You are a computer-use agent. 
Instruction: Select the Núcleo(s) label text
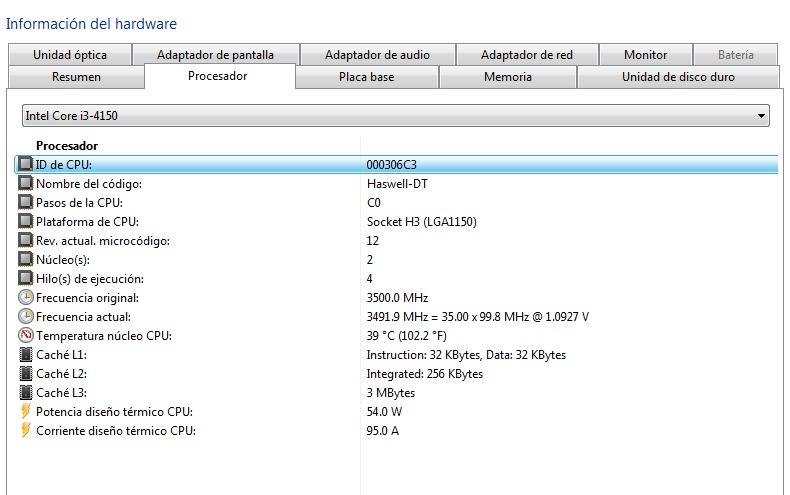tap(63, 260)
